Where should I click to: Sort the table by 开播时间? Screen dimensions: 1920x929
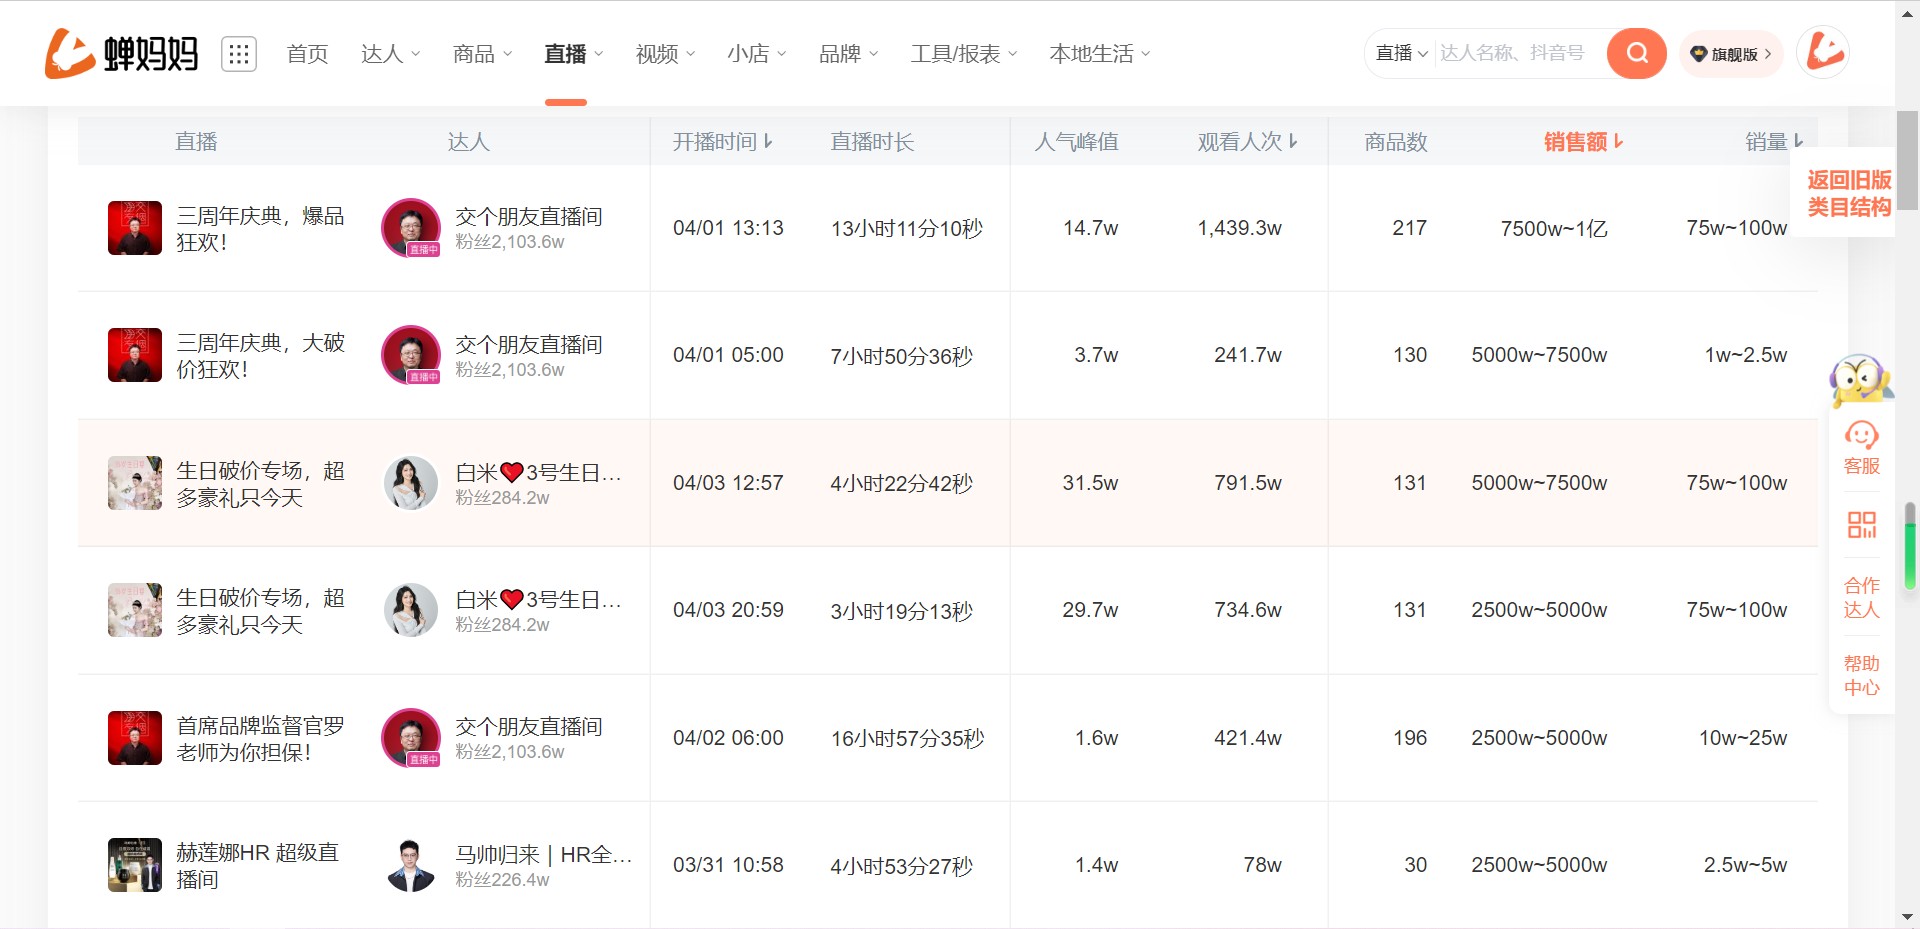[723, 142]
